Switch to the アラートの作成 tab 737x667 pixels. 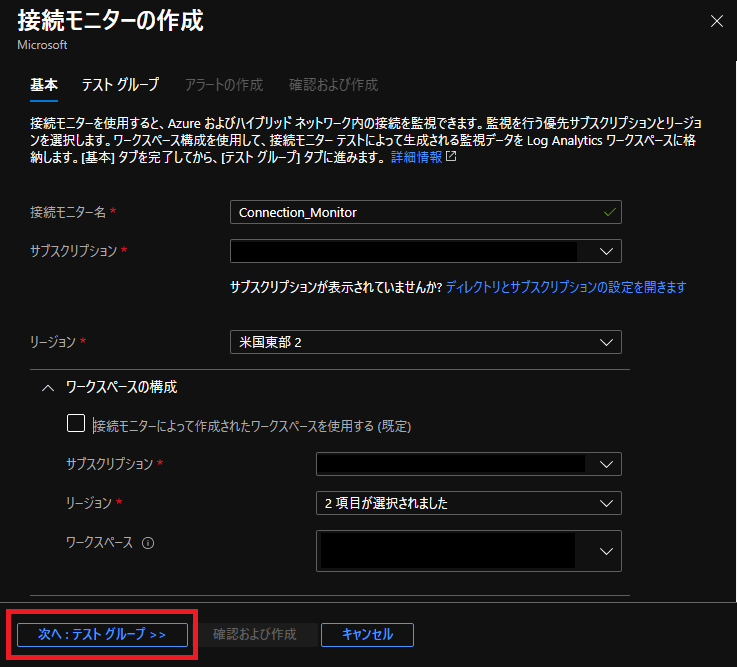point(224,85)
